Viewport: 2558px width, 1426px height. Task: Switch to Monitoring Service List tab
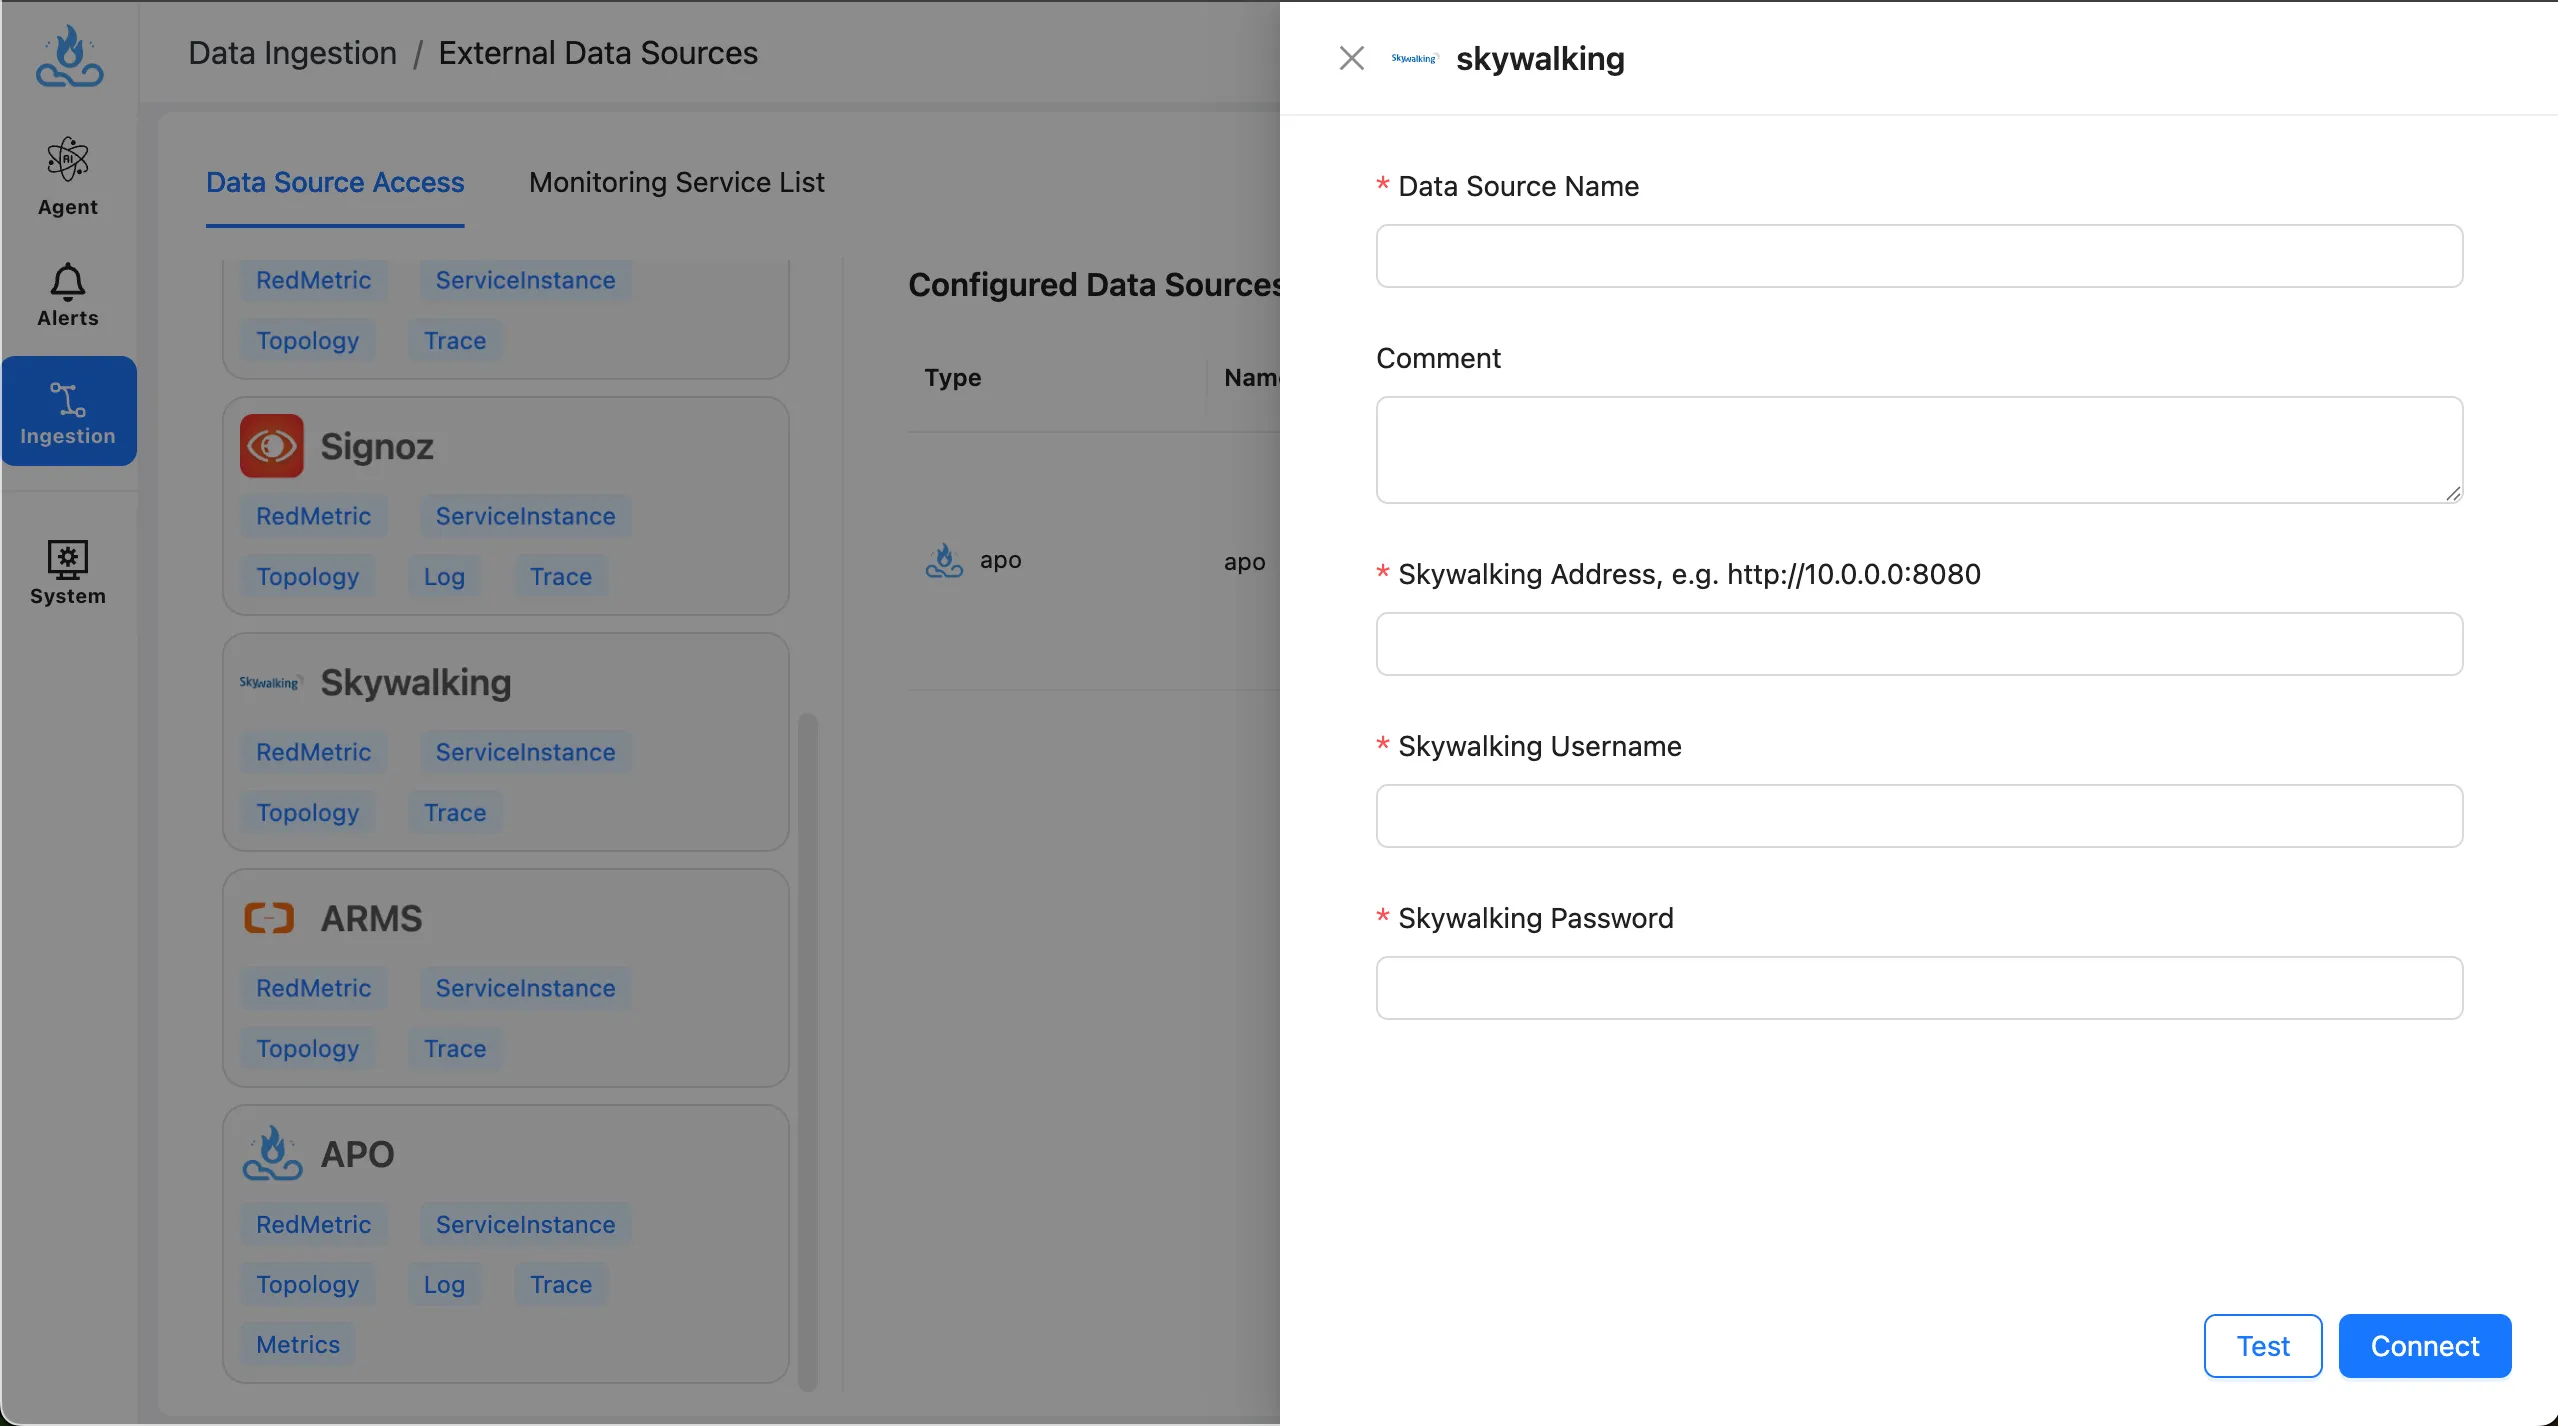point(676,182)
